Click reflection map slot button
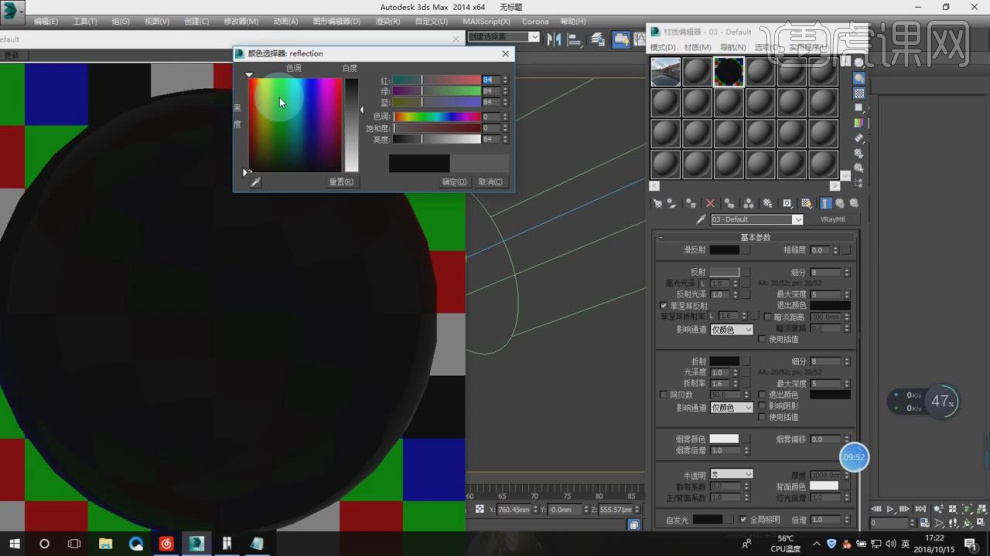The width and height of the screenshot is (990, 556). pos(746,272)
